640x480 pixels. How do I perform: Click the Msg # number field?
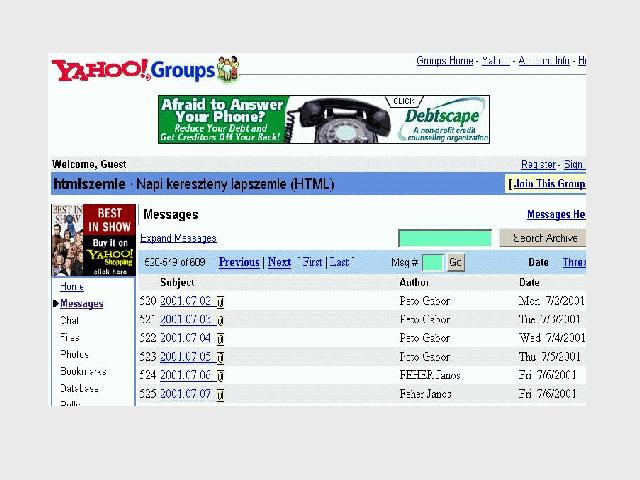433,262
